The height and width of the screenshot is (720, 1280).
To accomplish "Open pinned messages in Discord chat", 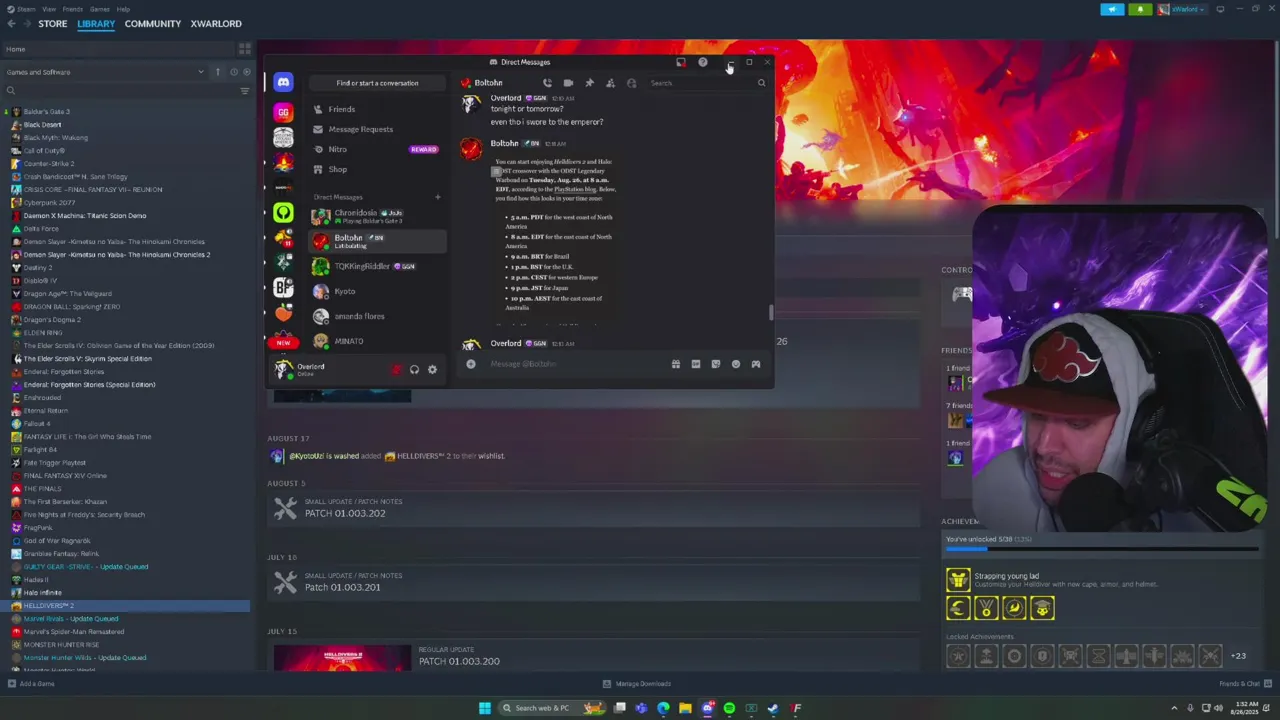I will tap(589, 83).
